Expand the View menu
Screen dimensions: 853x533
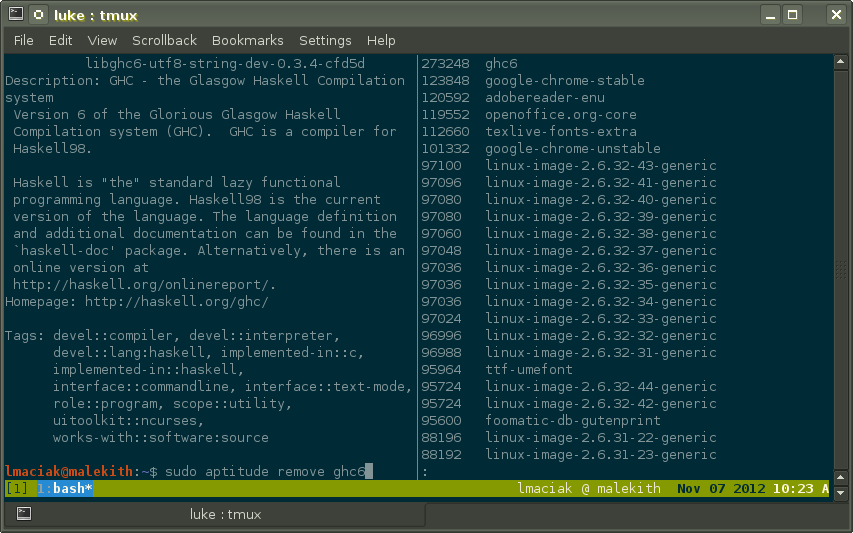pos(102,40)
